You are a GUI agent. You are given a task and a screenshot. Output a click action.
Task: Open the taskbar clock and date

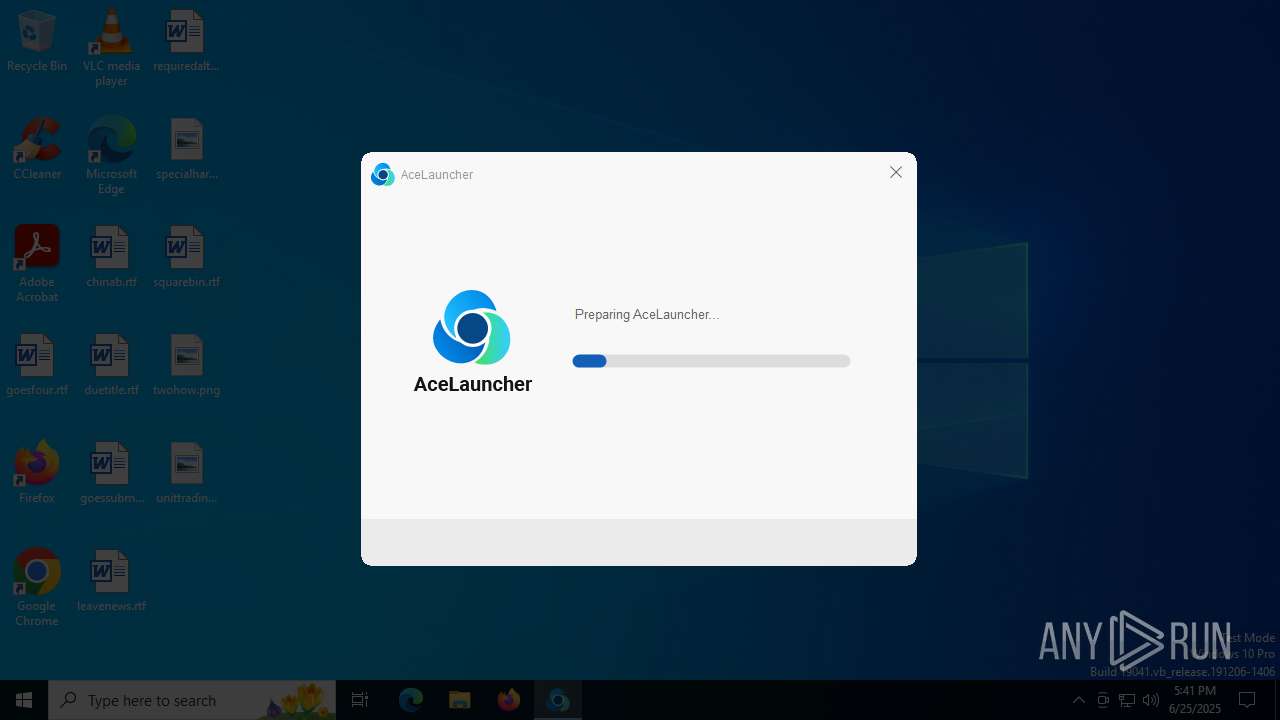(x=1195, y=700)
